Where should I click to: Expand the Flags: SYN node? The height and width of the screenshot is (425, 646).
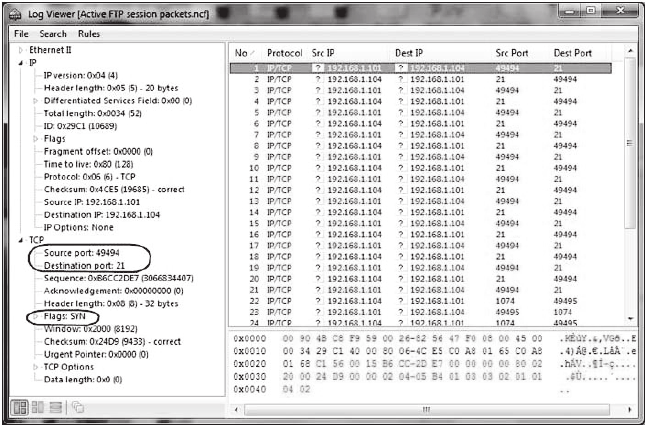point(35,316)
